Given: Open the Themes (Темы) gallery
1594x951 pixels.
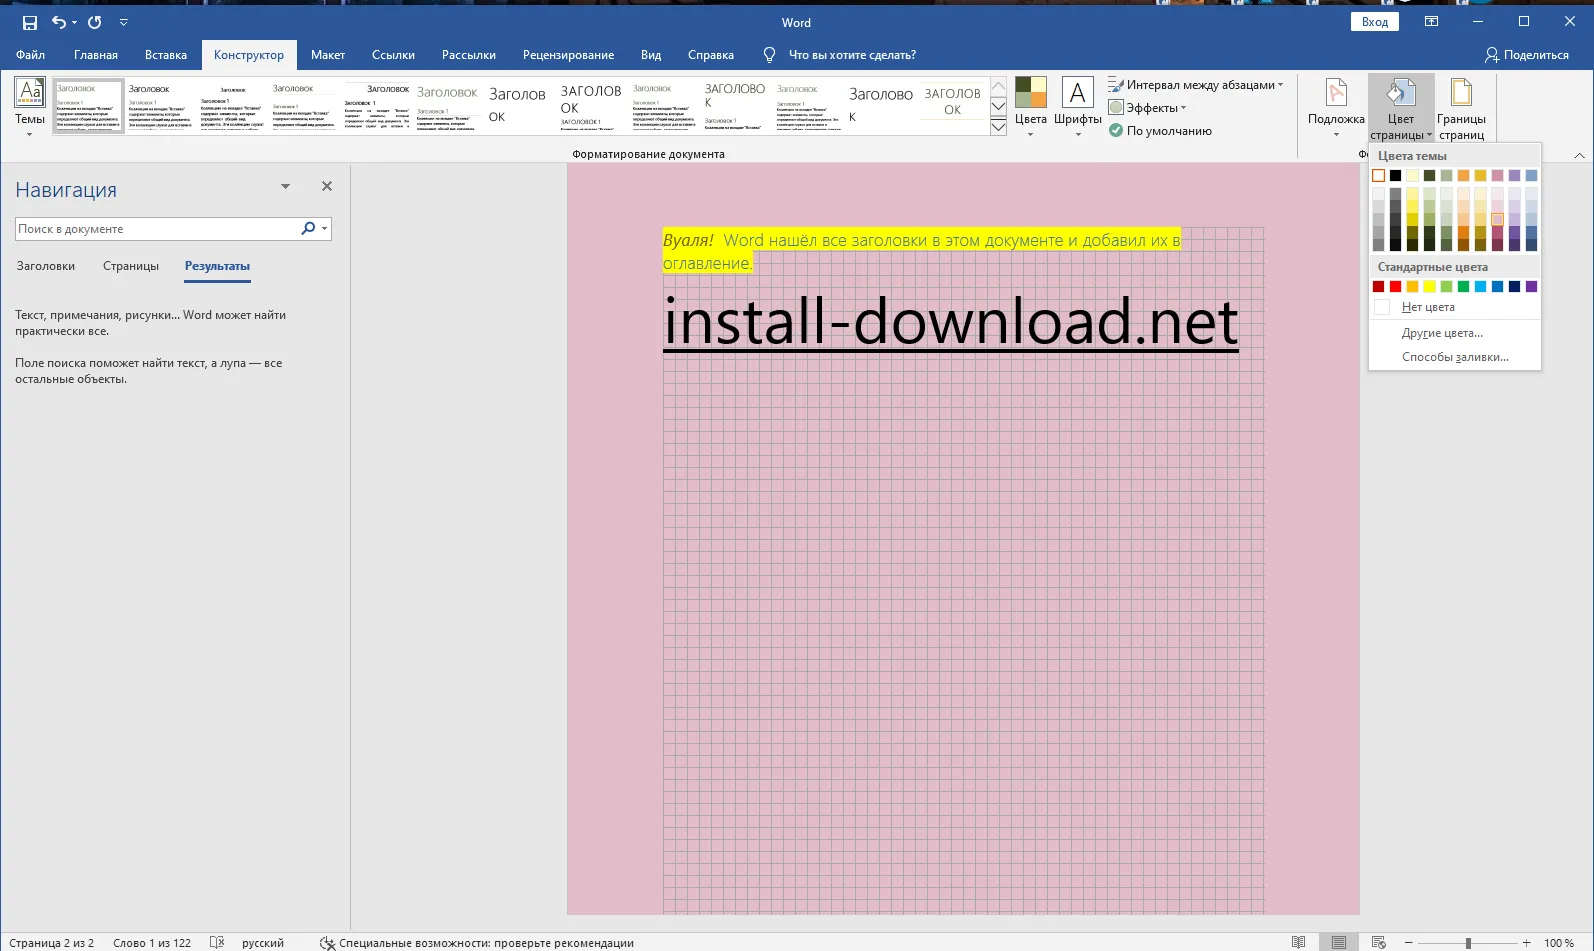Looking at the screenshot, I should (x=30, y=105).
